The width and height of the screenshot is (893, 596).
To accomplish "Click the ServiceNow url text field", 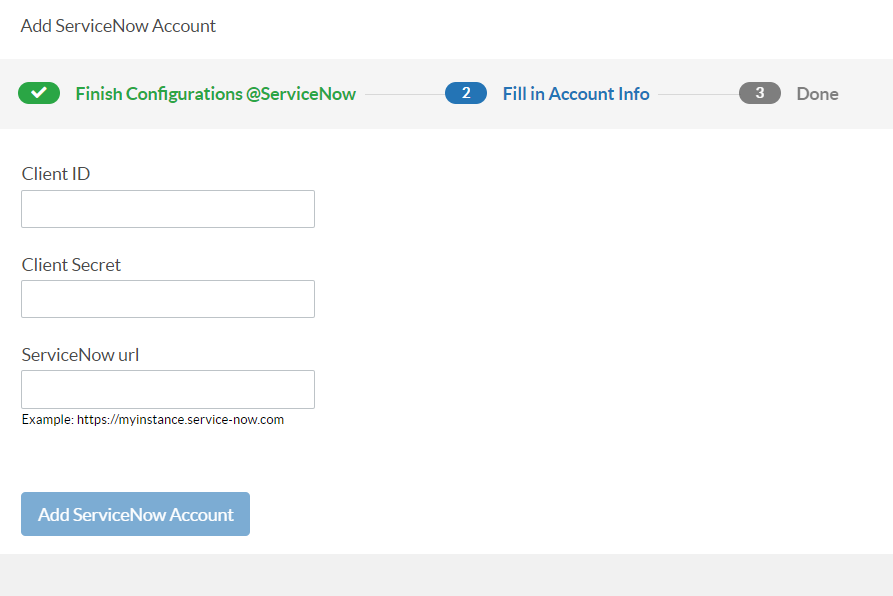I will tap(167, 389).
